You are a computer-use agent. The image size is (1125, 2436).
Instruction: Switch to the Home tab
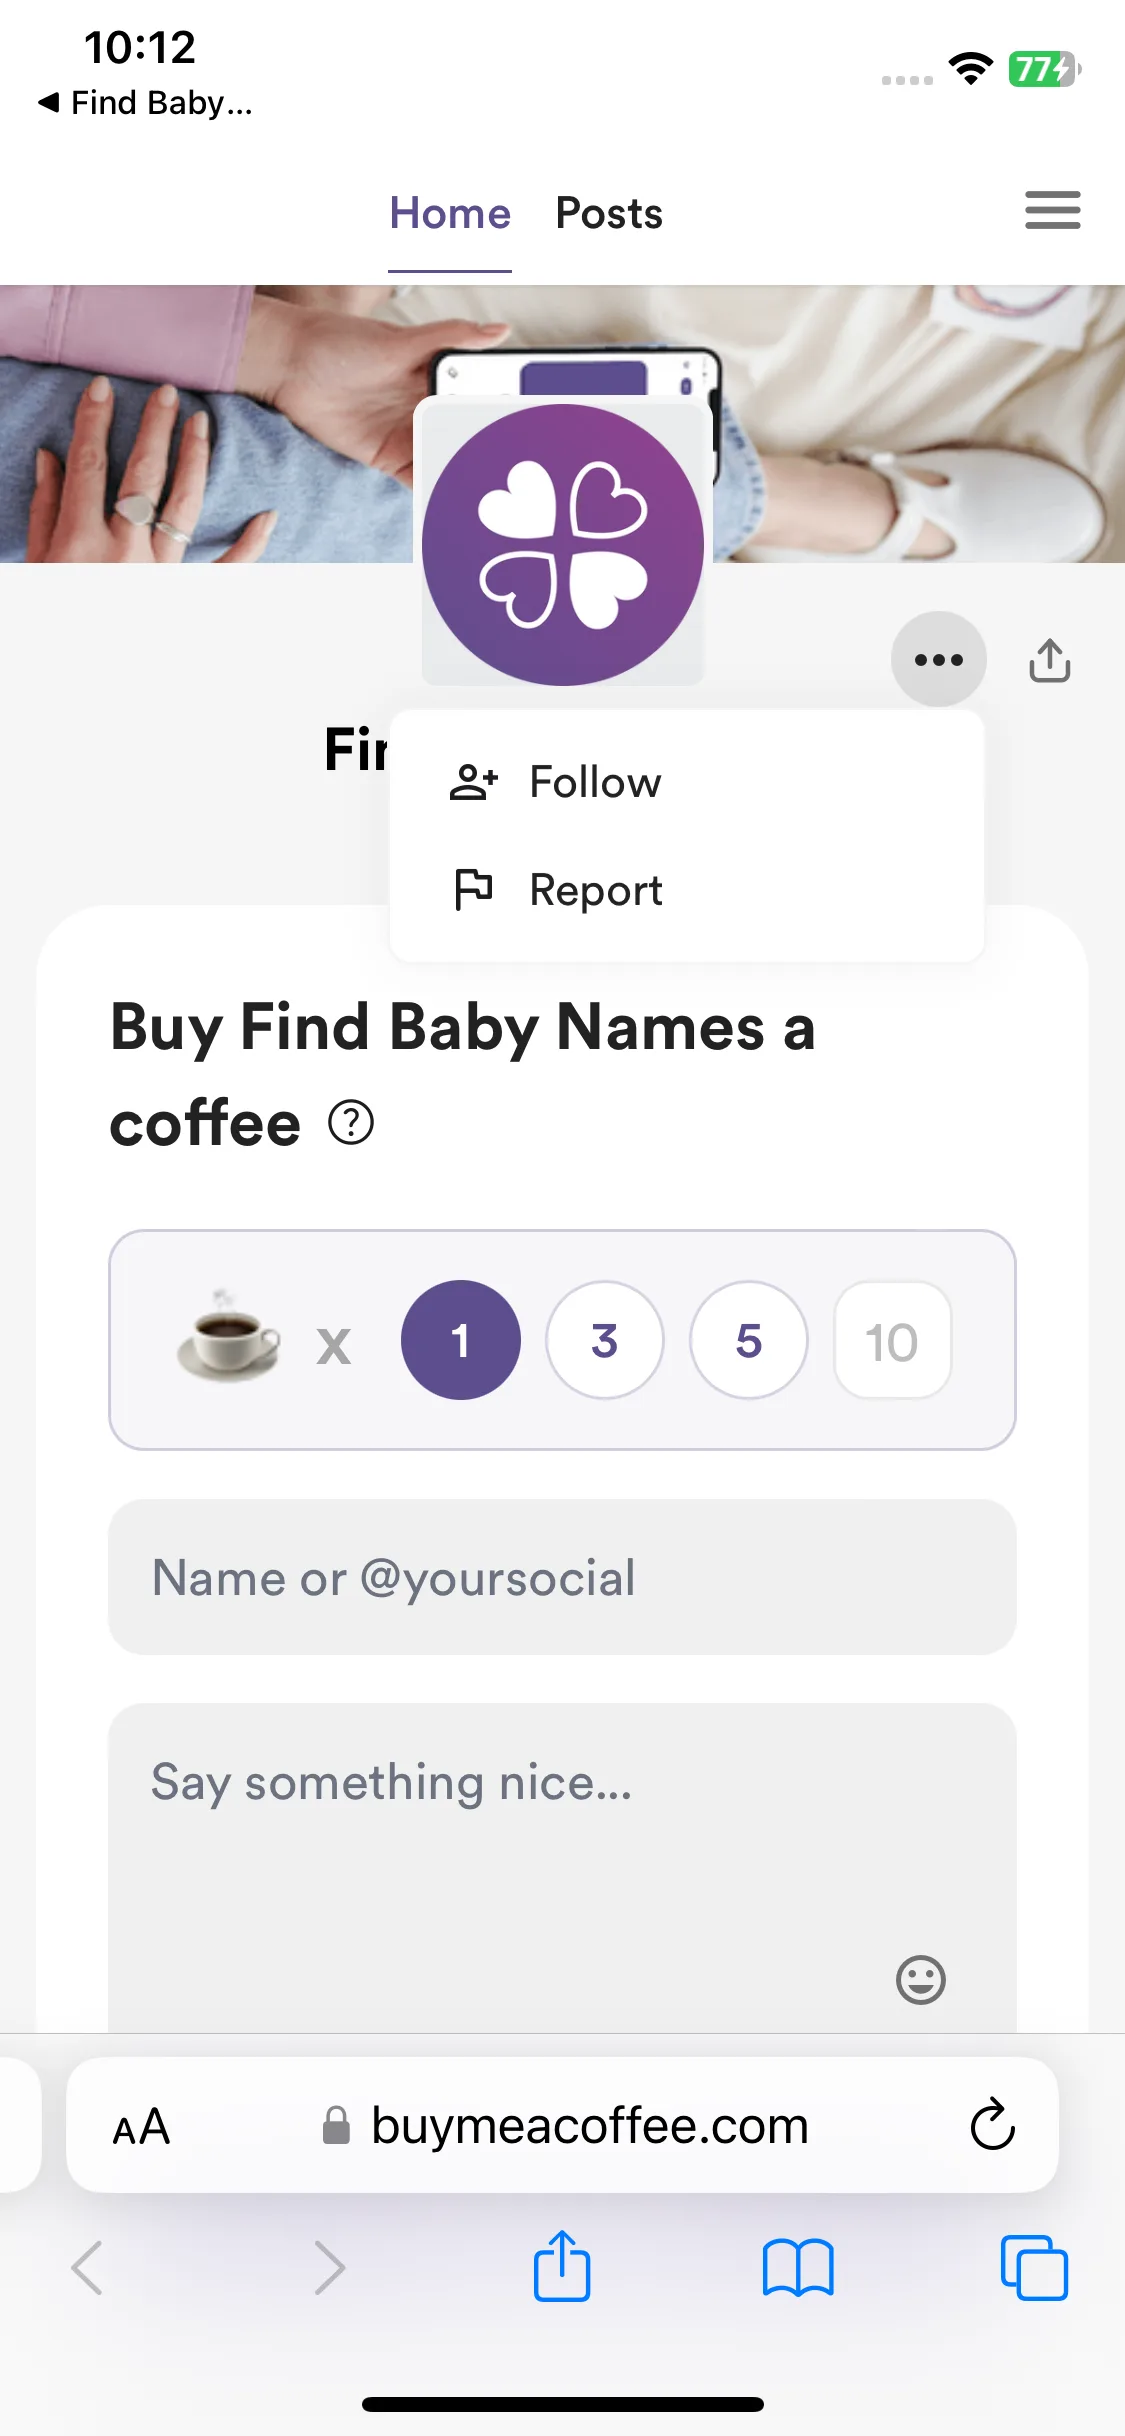(x=450, y=213)
